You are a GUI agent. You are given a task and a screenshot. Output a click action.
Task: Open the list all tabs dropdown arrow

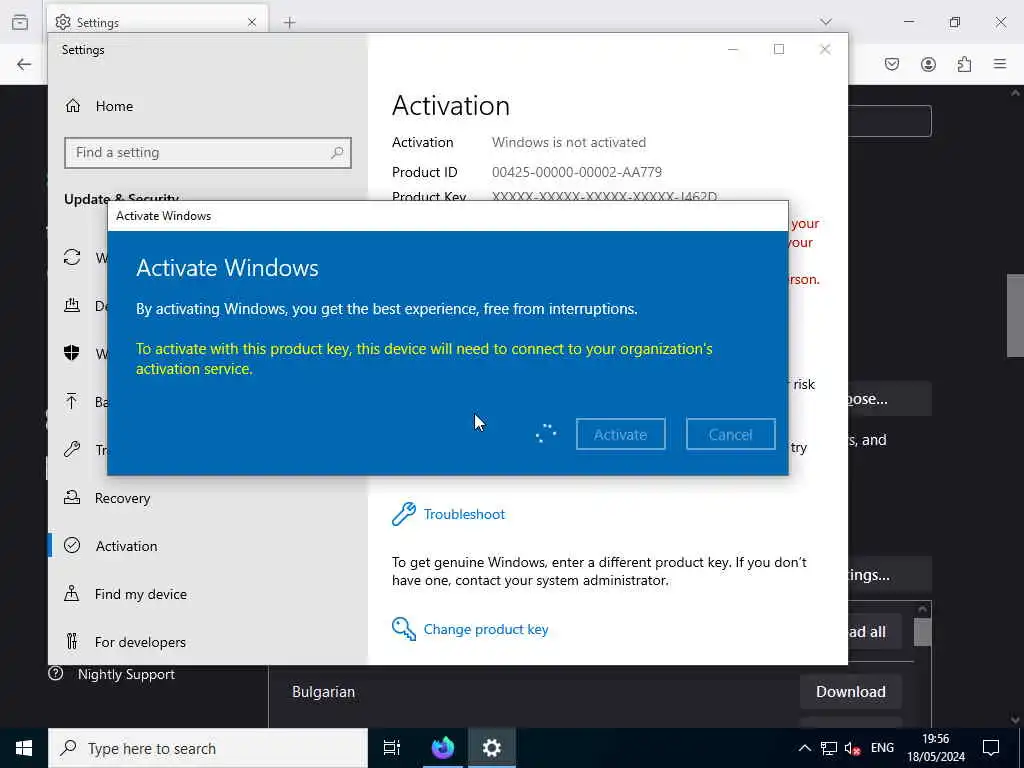pyautogui.click(x=826, y=22)
